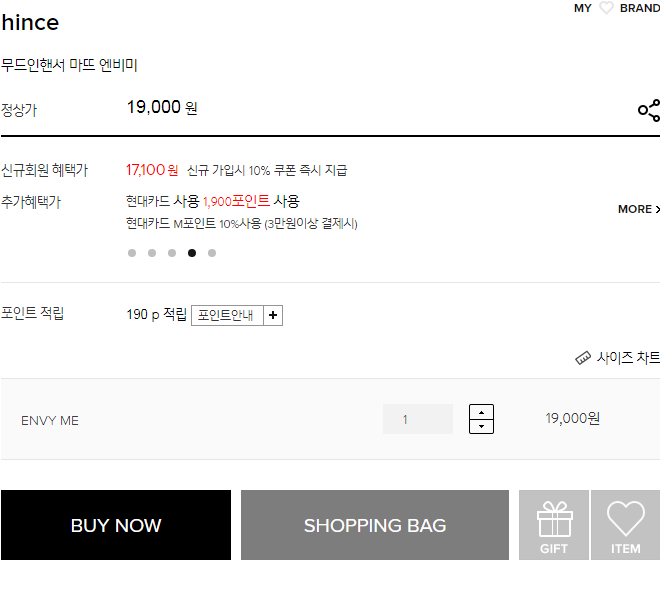Select the third benefit carousel dot
660x590 pixels.
[172, 253]
